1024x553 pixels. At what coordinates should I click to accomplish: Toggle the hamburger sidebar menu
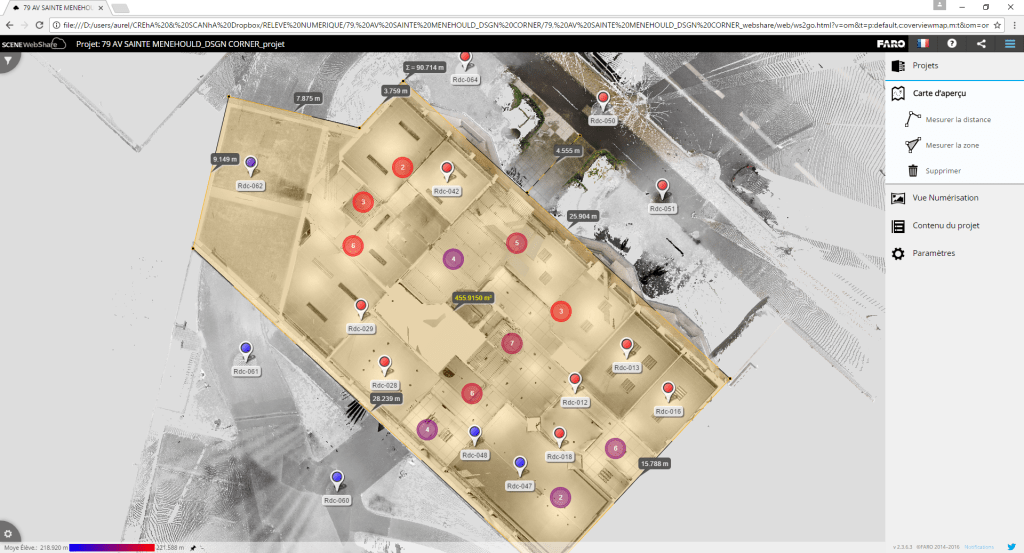coord(1010,44)
